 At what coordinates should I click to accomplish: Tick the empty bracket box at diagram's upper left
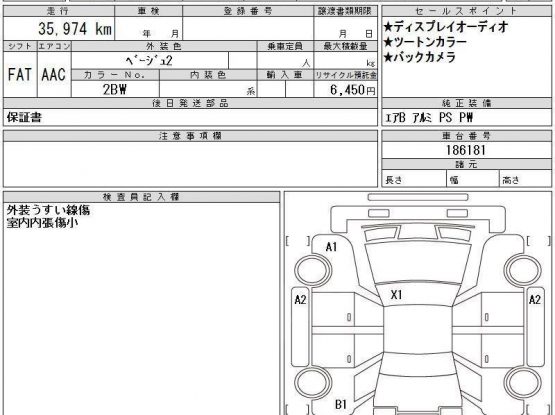(298, 241)
